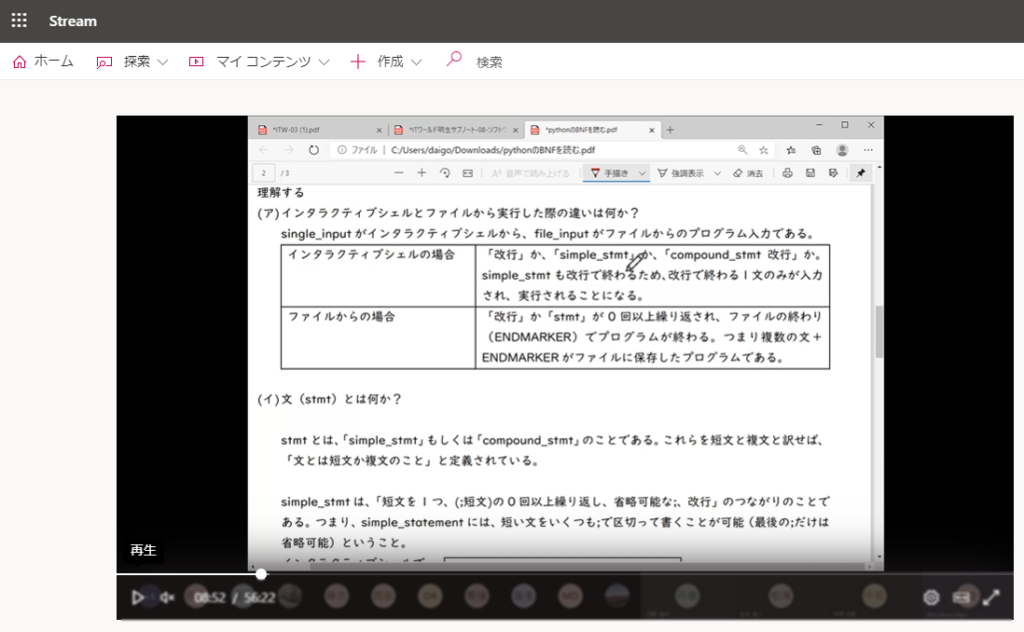Open the app launcher grid icon

(x=19, y=21)
